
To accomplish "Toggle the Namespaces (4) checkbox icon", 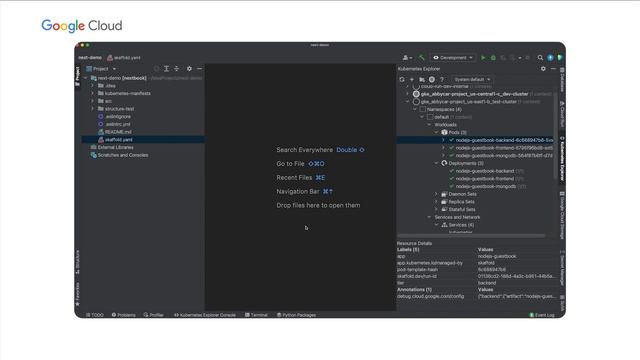I will (423, 109).
